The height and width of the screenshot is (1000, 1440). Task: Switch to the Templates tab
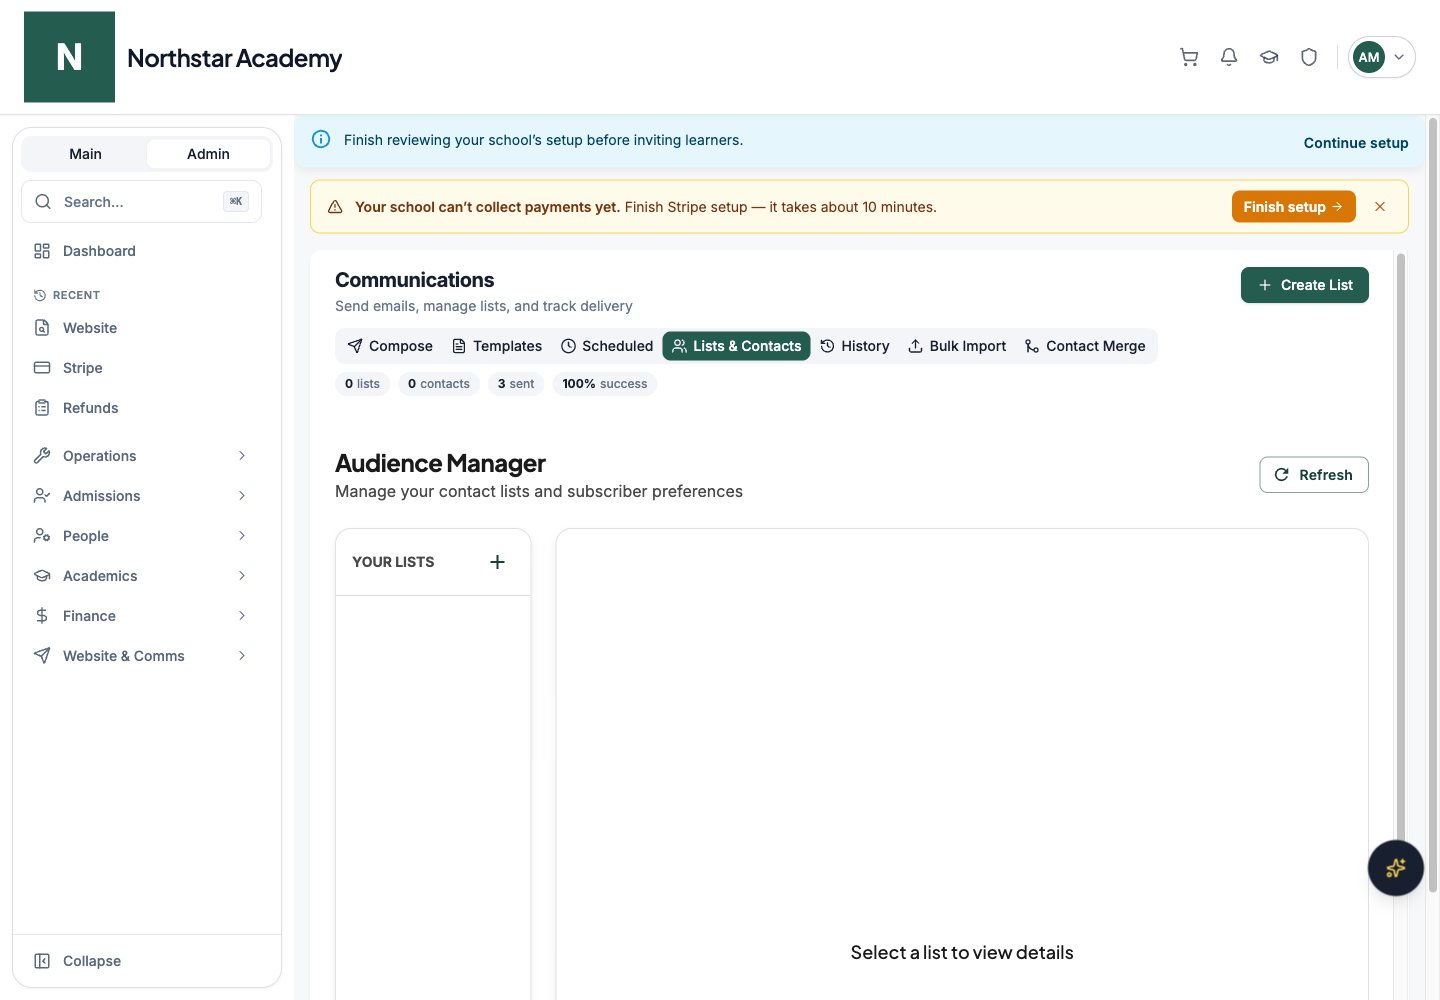coord(497,346)
